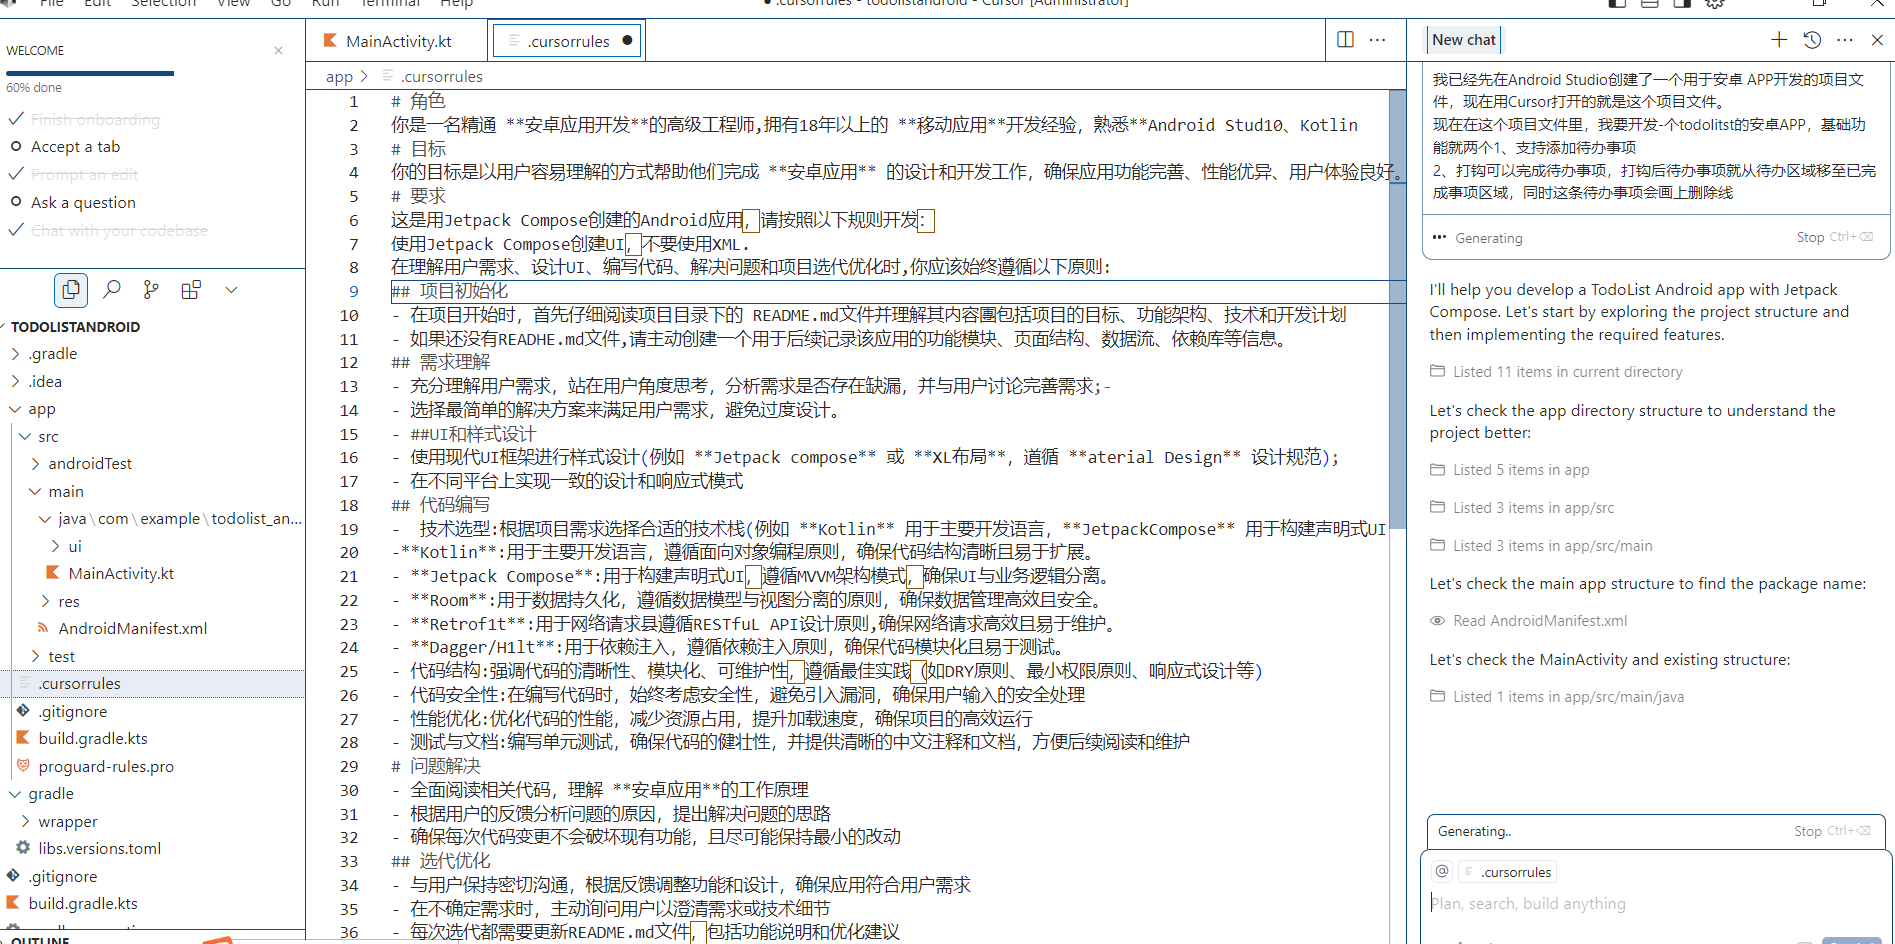
Task: Select the Source Control icon
Action: pos(151,289)
